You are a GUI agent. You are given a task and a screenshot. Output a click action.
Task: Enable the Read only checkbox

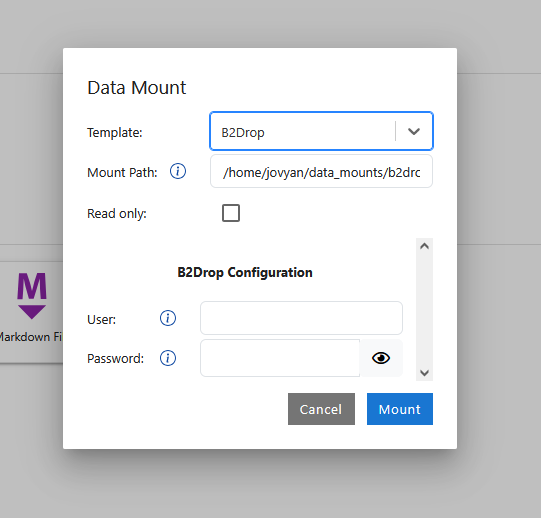[x=231, y=213]
